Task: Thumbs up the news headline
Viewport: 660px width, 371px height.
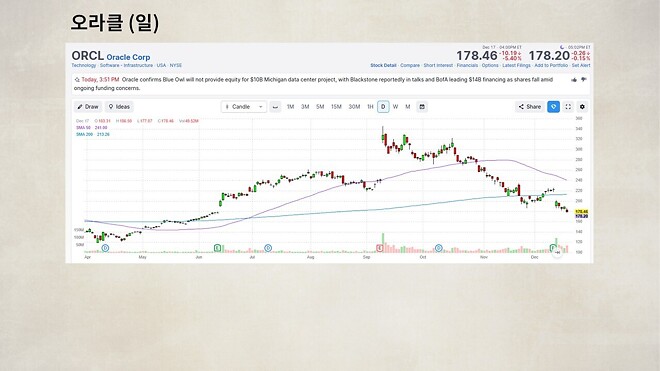Action: (x=574, y=80)
